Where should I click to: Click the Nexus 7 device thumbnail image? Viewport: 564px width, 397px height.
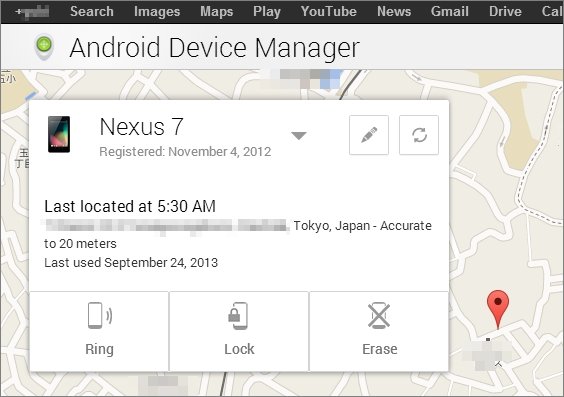tap(59, 134)
